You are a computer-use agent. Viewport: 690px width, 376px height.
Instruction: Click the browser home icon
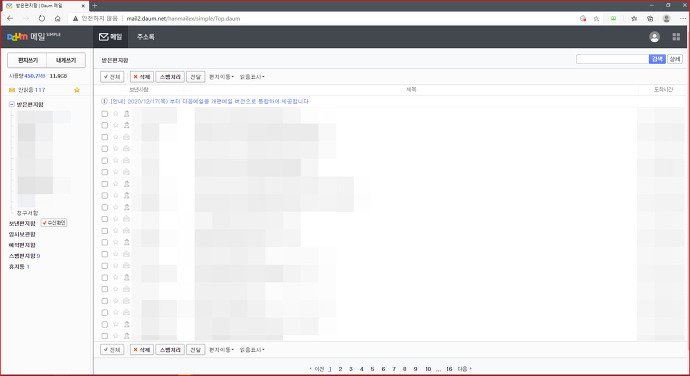[x=58, y=18]
